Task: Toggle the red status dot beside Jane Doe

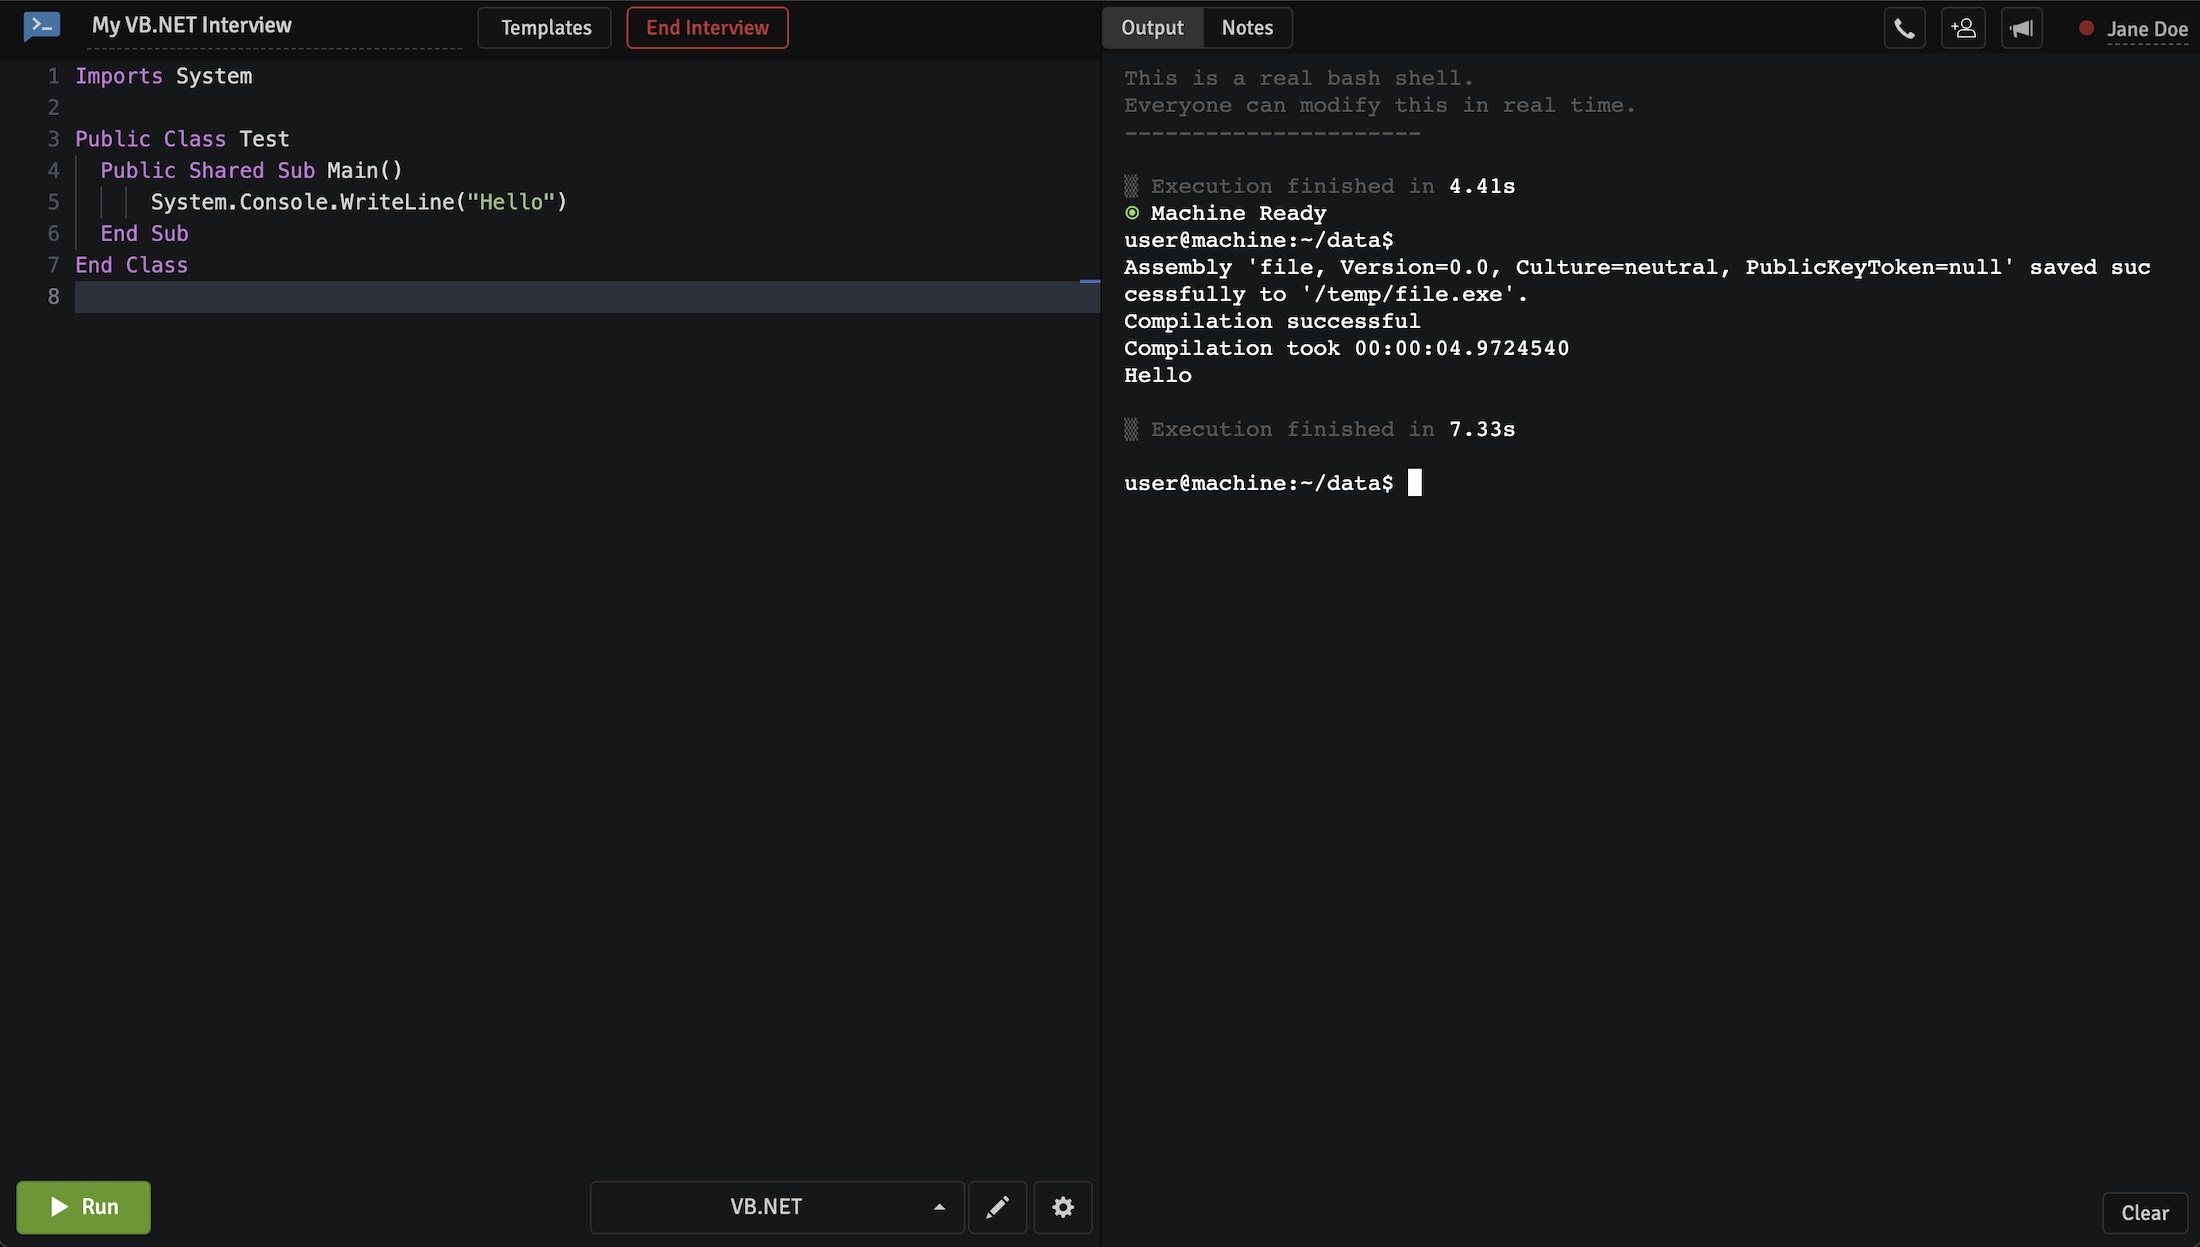Action: (x=2086, y=29)
